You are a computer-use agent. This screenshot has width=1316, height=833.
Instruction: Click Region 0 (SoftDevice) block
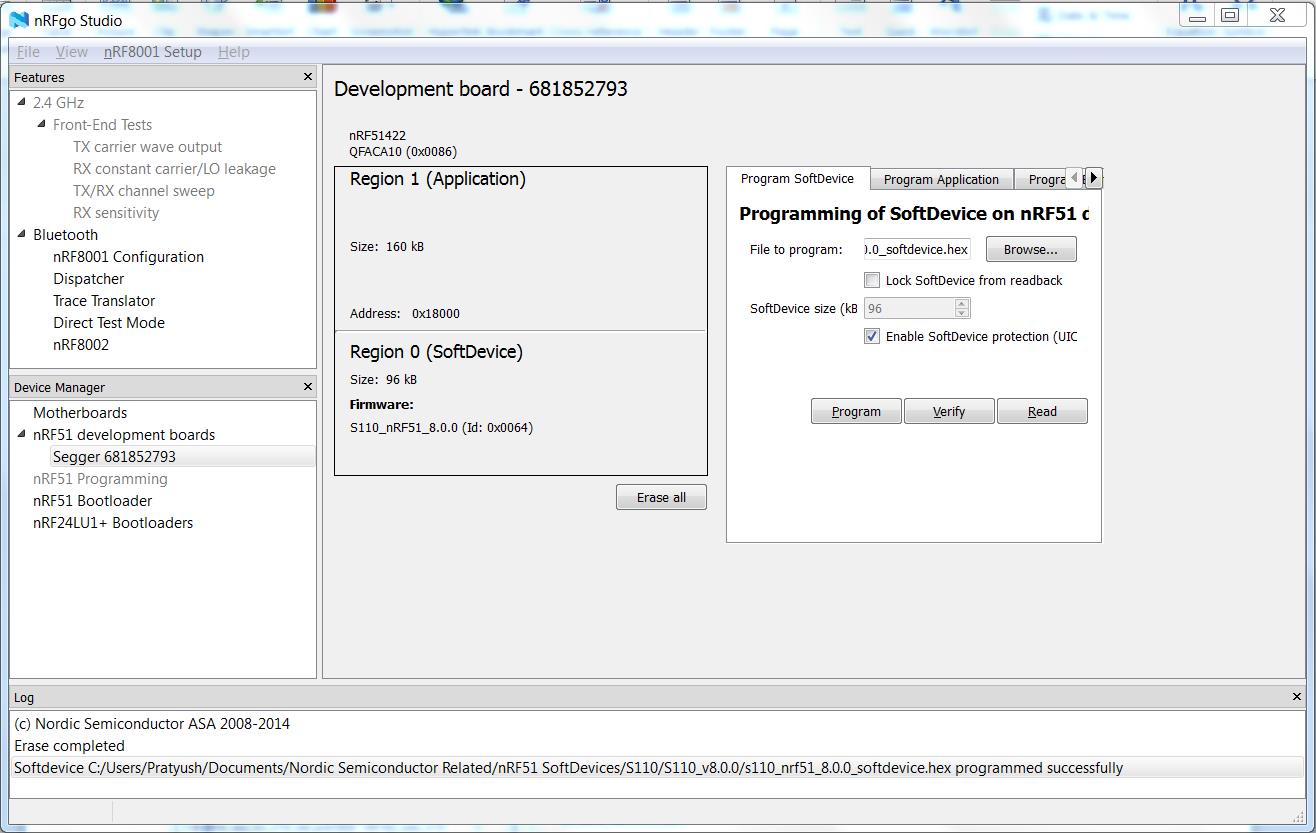(x=520, y=402)
